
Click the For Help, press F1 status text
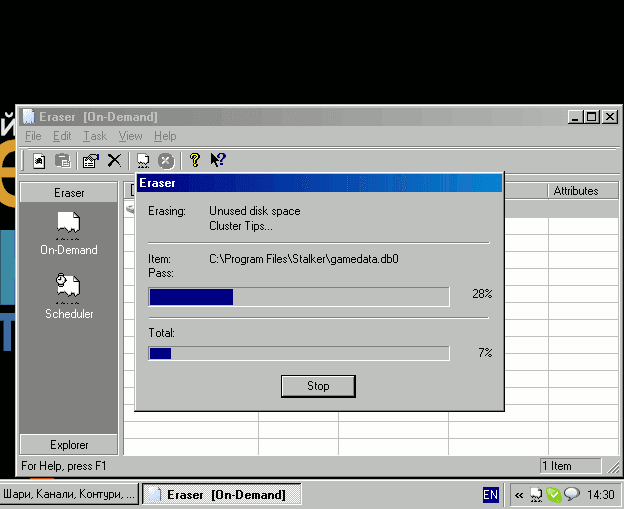tap(64, 466)
